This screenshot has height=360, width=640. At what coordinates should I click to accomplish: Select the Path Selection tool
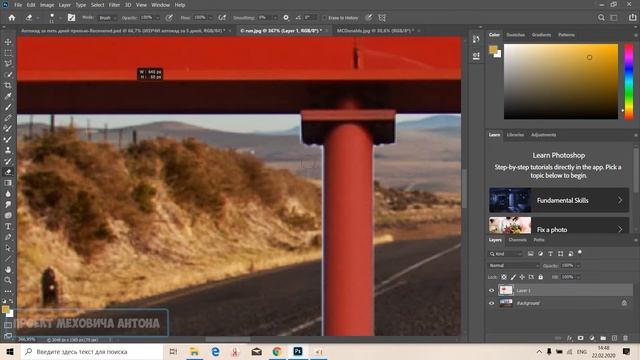pos(8,248)
